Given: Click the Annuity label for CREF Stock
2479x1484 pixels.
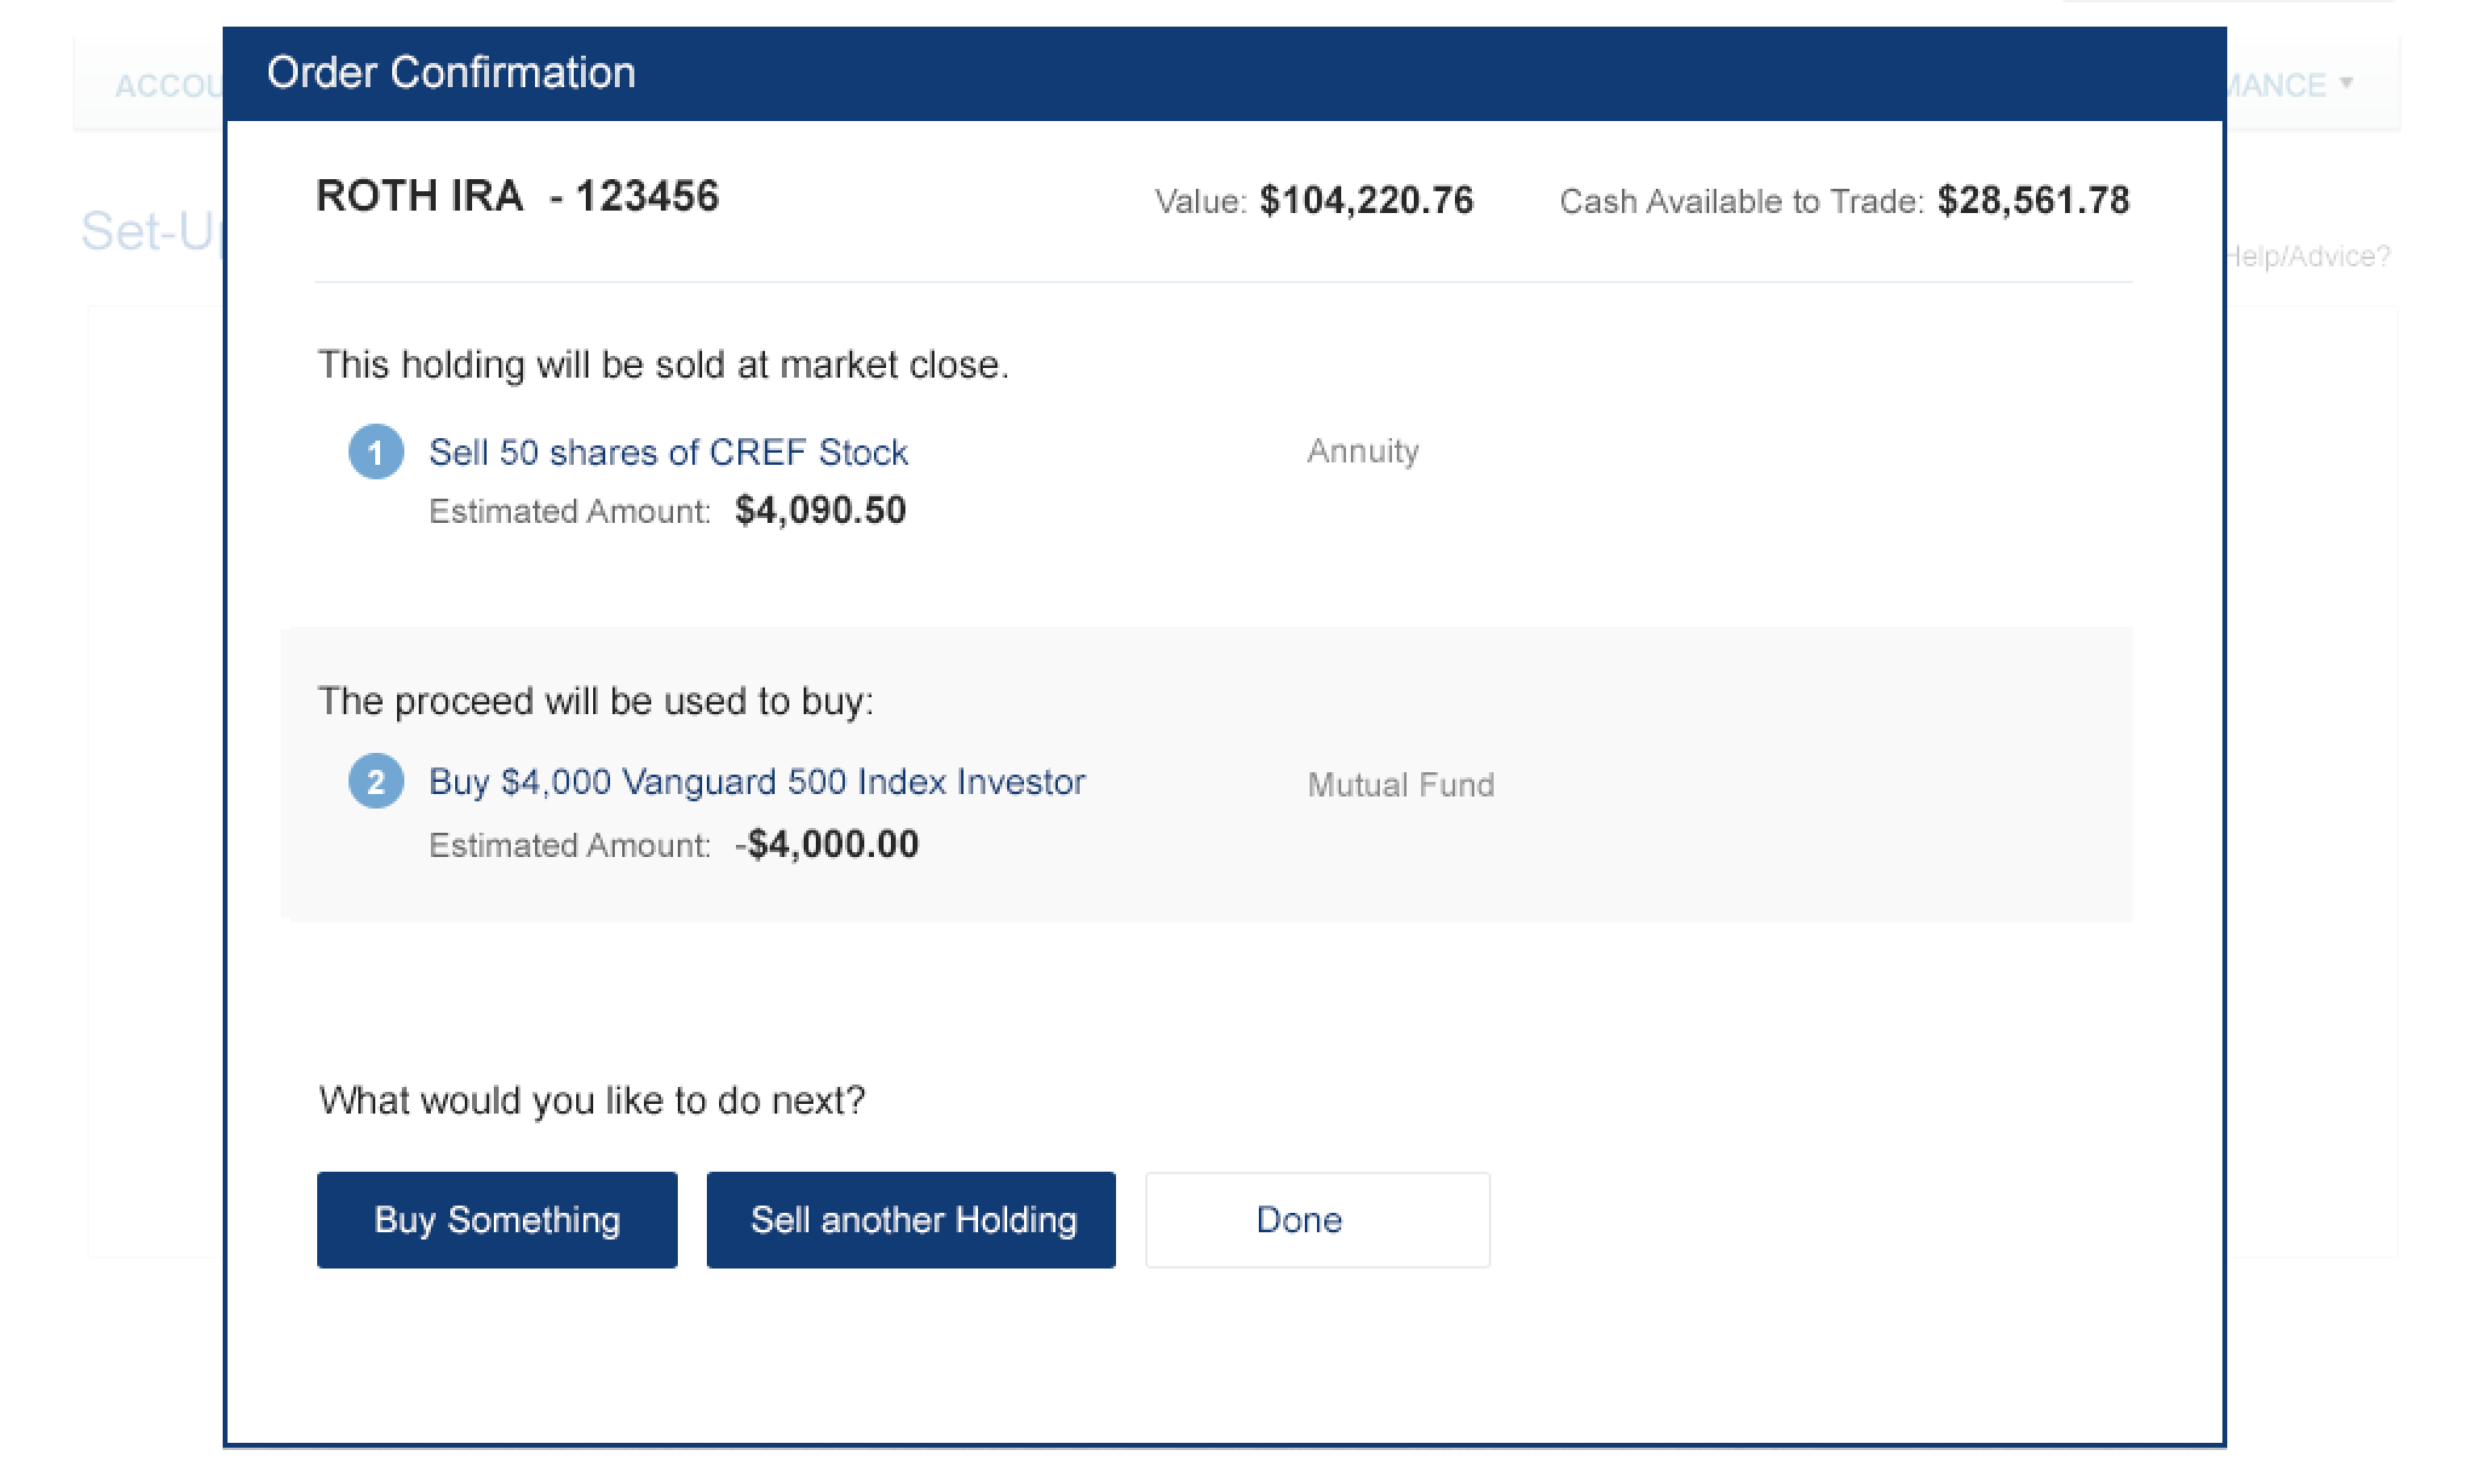Looking at the screenshot, I should click(x=1362, y=452).
